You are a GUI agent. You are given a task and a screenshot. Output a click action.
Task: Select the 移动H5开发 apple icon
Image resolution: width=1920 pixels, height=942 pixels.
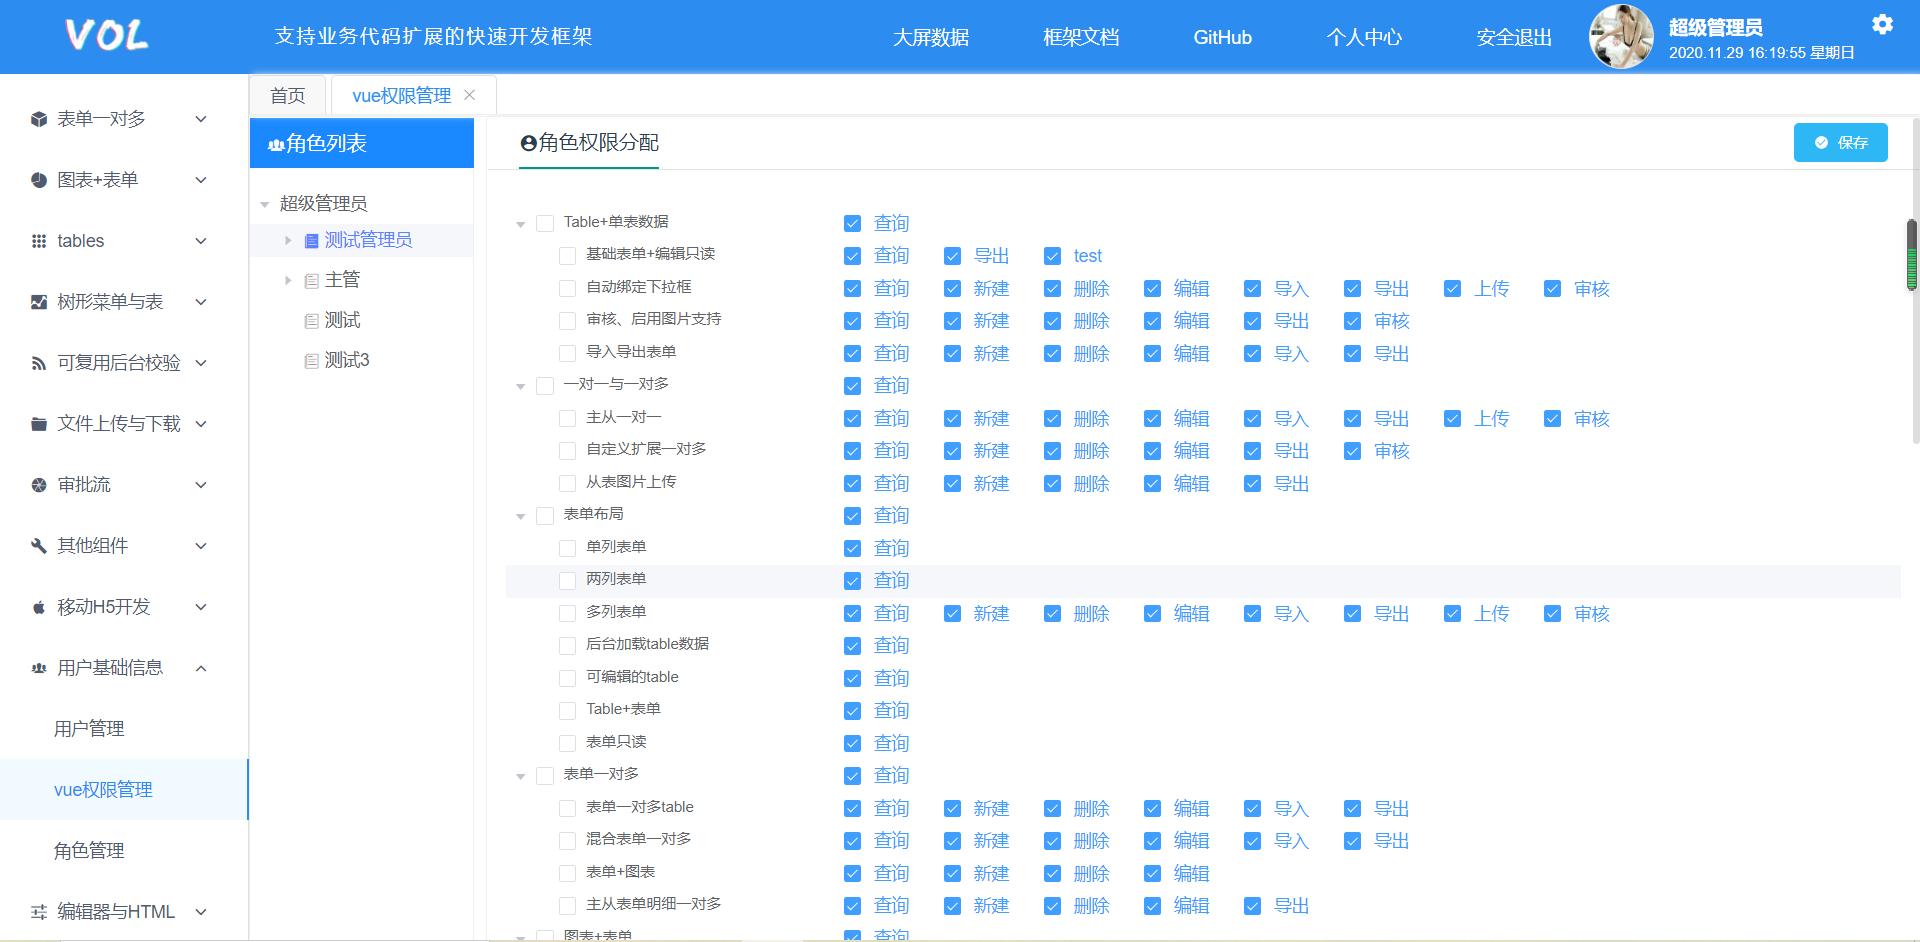tap(37, 607)
